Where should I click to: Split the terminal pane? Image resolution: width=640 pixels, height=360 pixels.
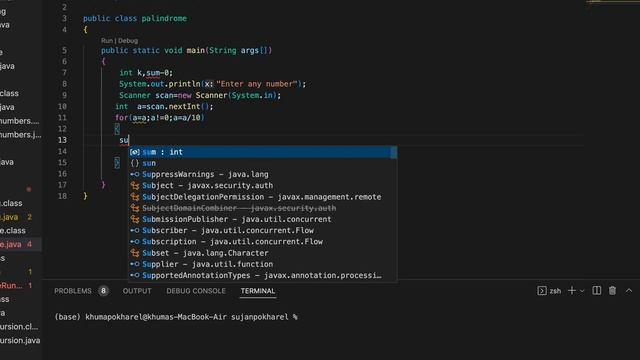tap(597, 291)
